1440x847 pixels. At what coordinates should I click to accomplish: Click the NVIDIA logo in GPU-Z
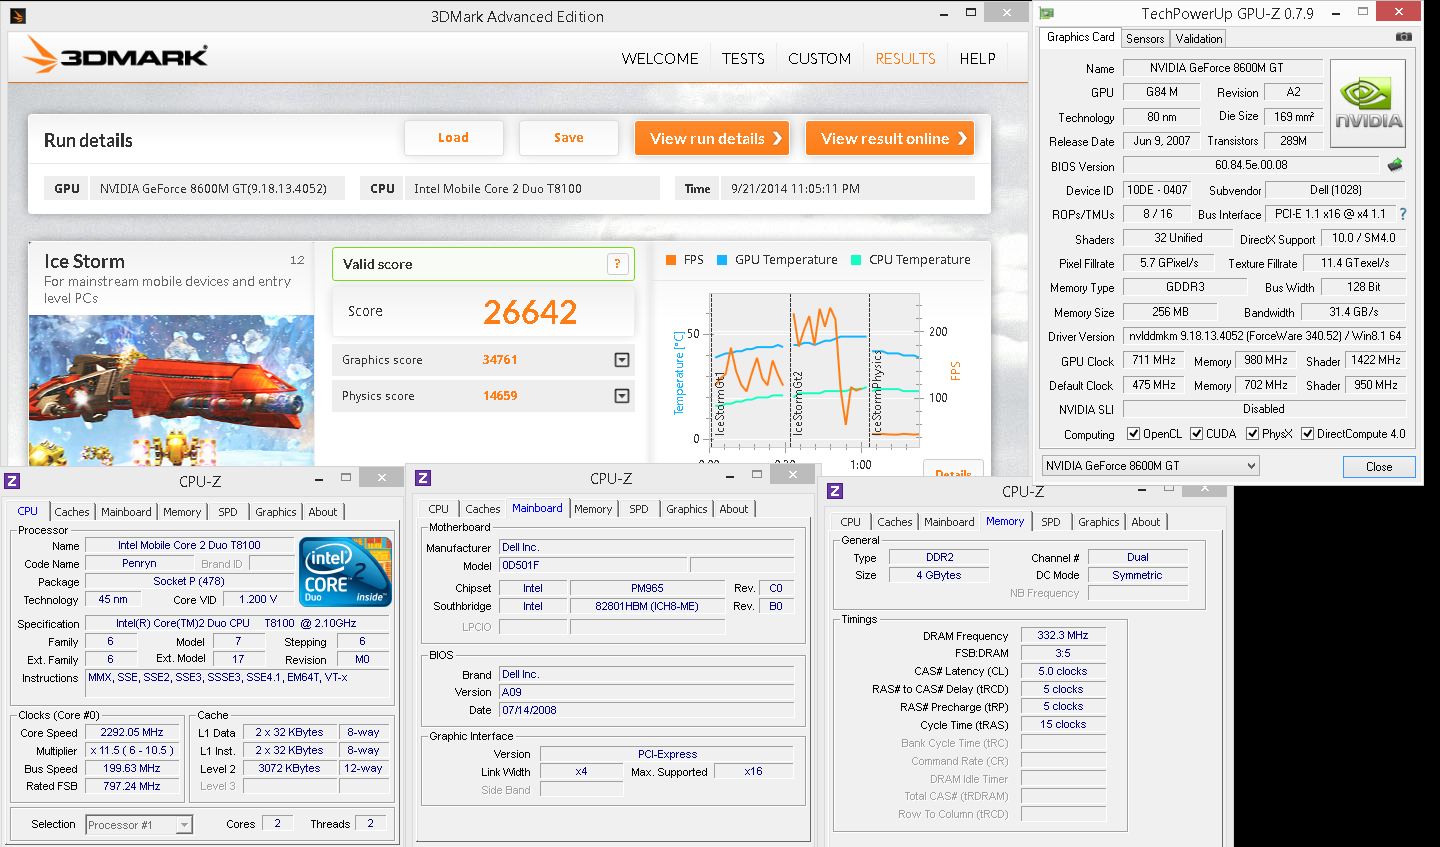[1368, 104]
